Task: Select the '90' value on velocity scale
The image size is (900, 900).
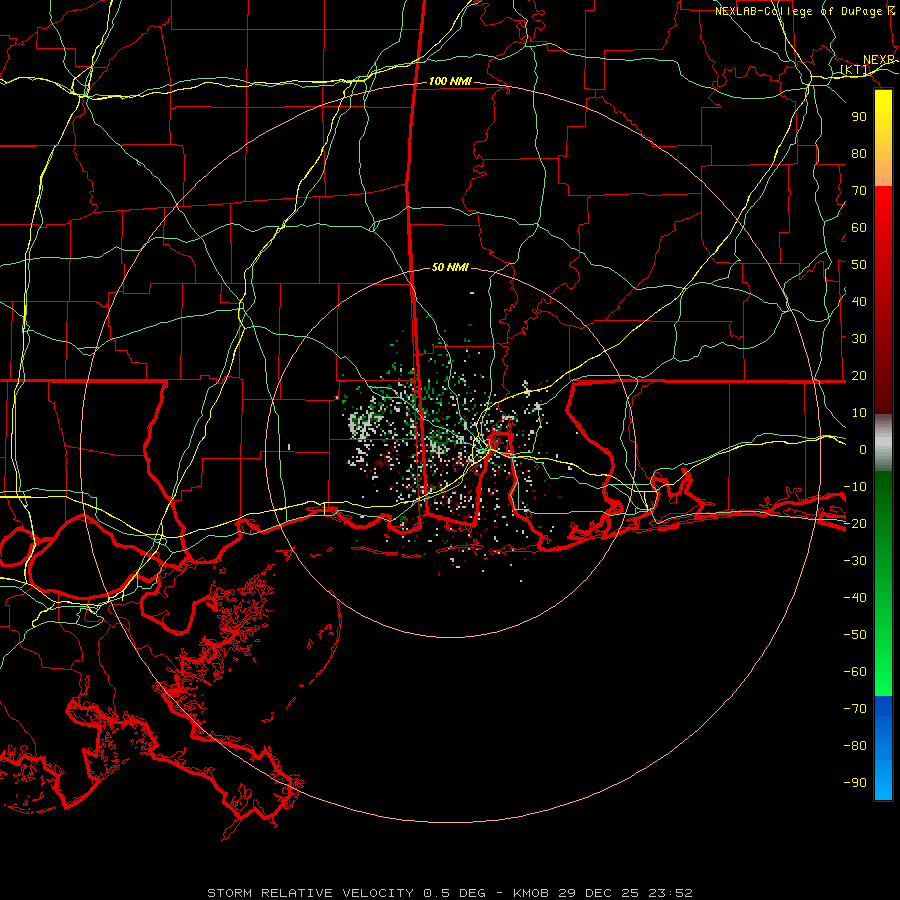Action: 859,117
